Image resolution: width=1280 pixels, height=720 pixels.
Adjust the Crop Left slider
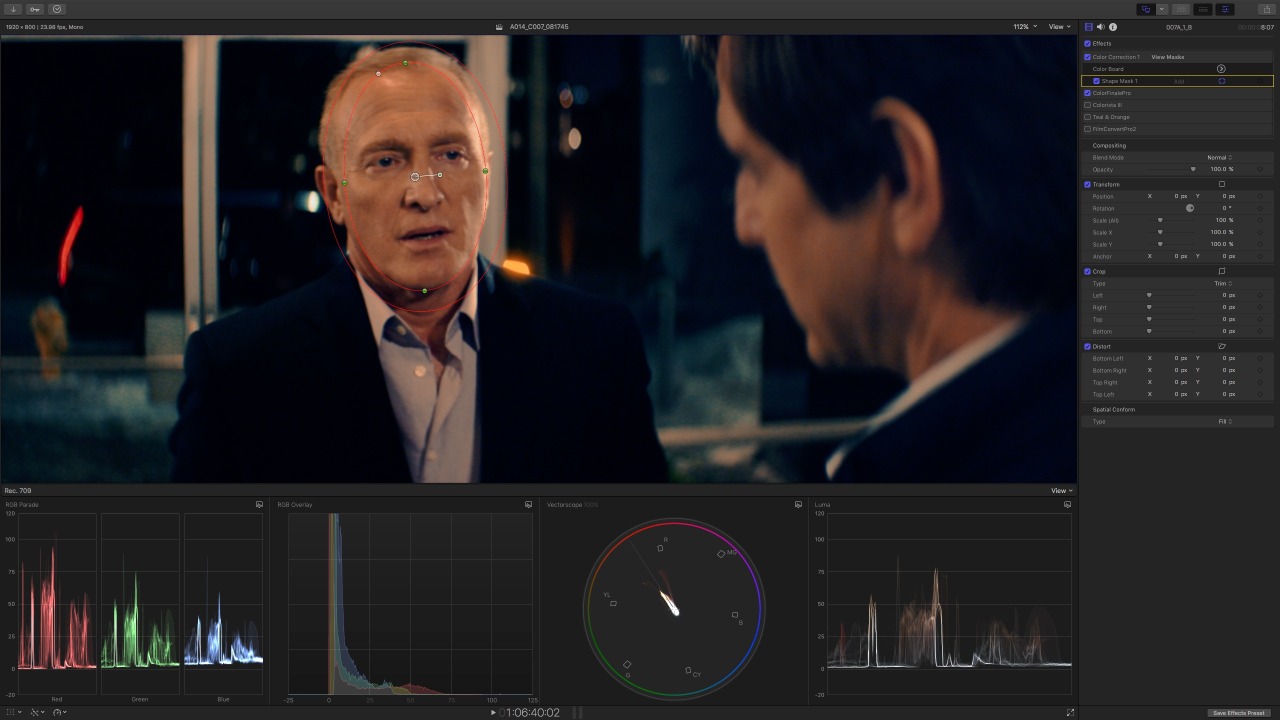pyautogui.click(x=1149, y=295)
